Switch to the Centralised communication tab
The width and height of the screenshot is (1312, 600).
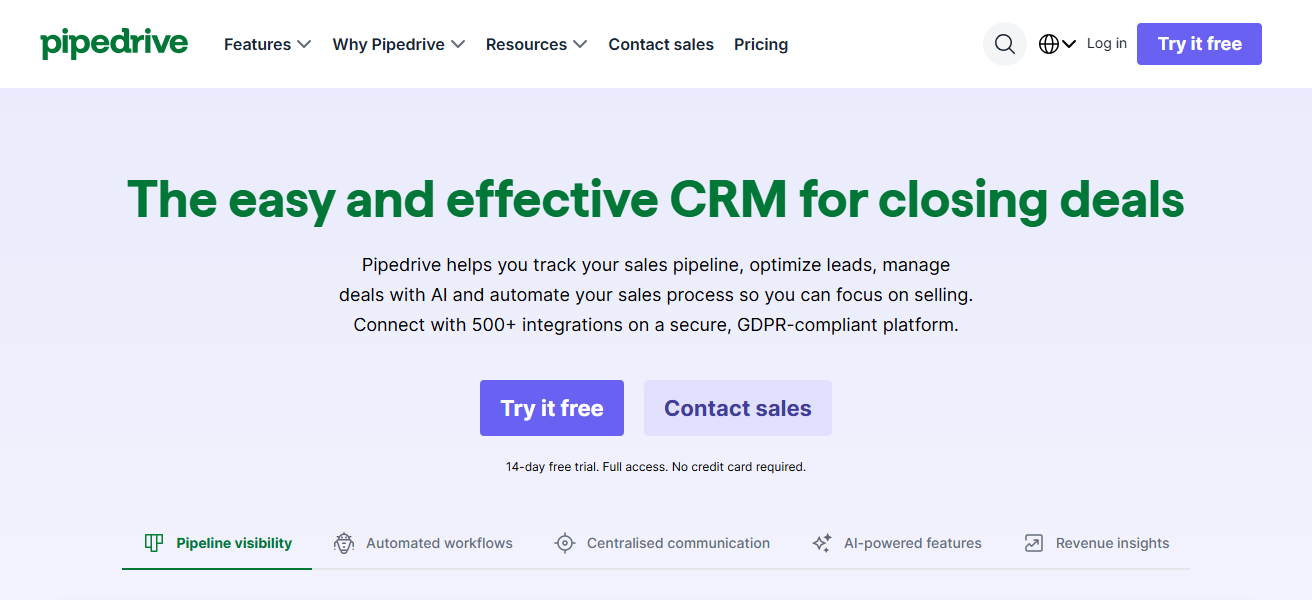pos(662,543)
